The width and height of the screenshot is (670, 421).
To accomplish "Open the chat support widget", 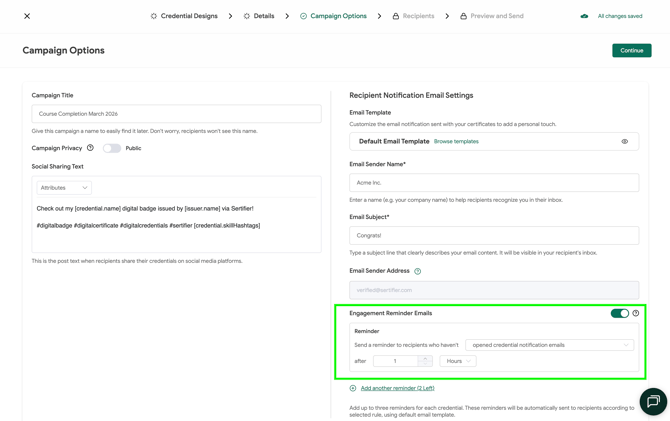I will 652,401.
